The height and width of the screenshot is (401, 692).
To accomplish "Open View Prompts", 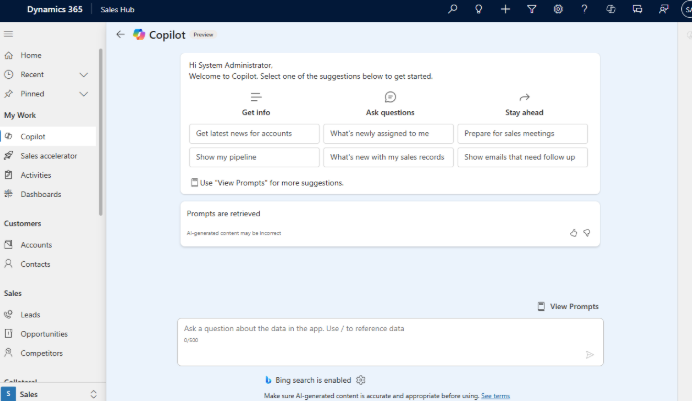I will pyautogui.click(x=568, y=306).
